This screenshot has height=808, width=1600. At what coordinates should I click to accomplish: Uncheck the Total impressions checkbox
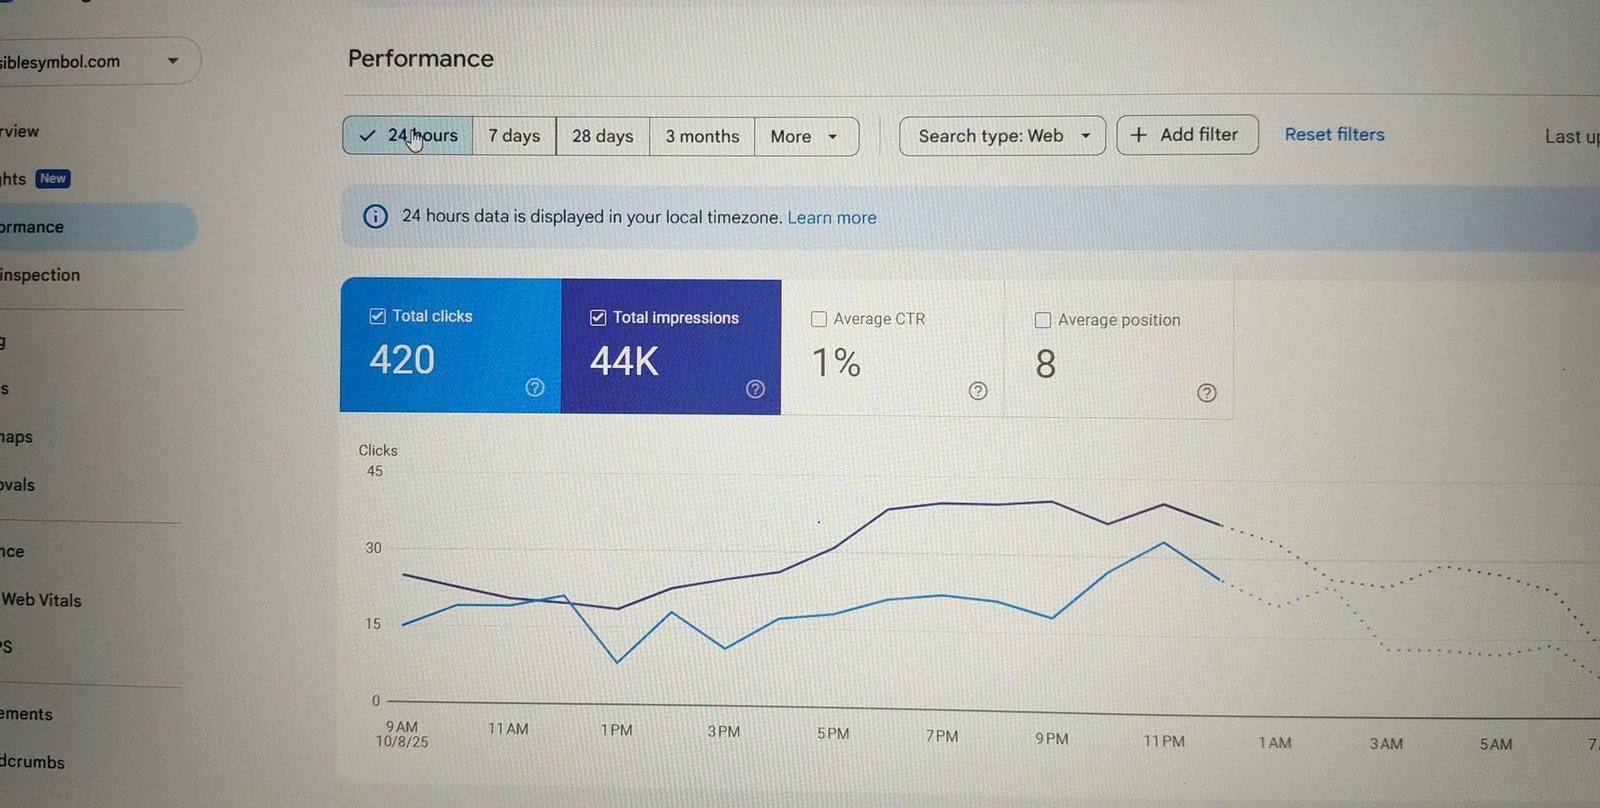click(x=598, y=317)
